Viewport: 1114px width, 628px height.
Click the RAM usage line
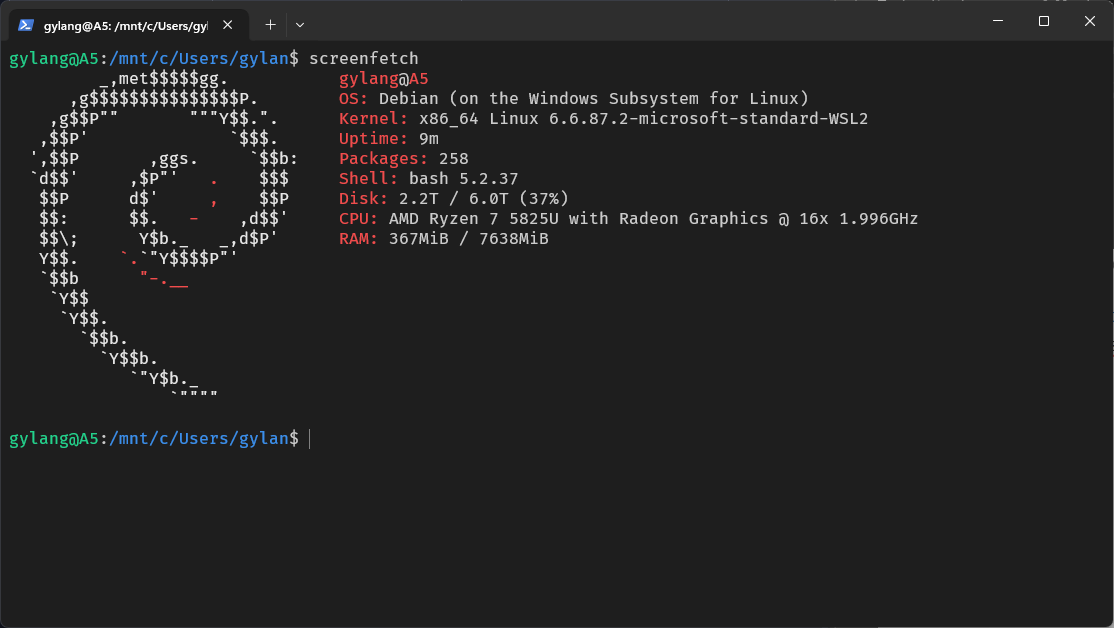pyautogui.click(x=443, y=239)
